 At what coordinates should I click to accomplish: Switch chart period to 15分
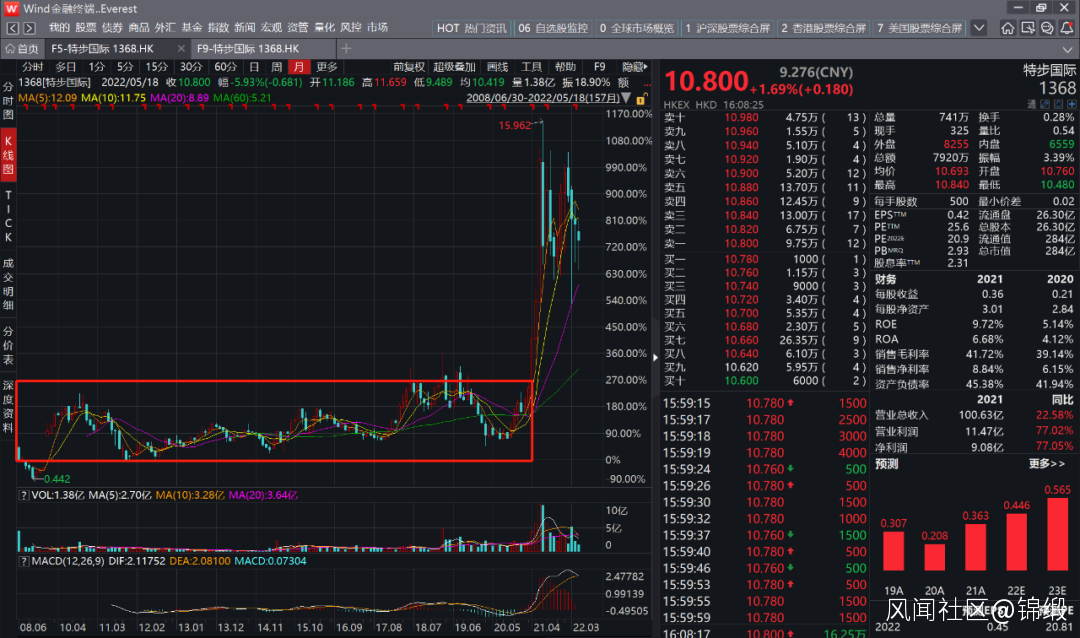(x=156, y=67)
